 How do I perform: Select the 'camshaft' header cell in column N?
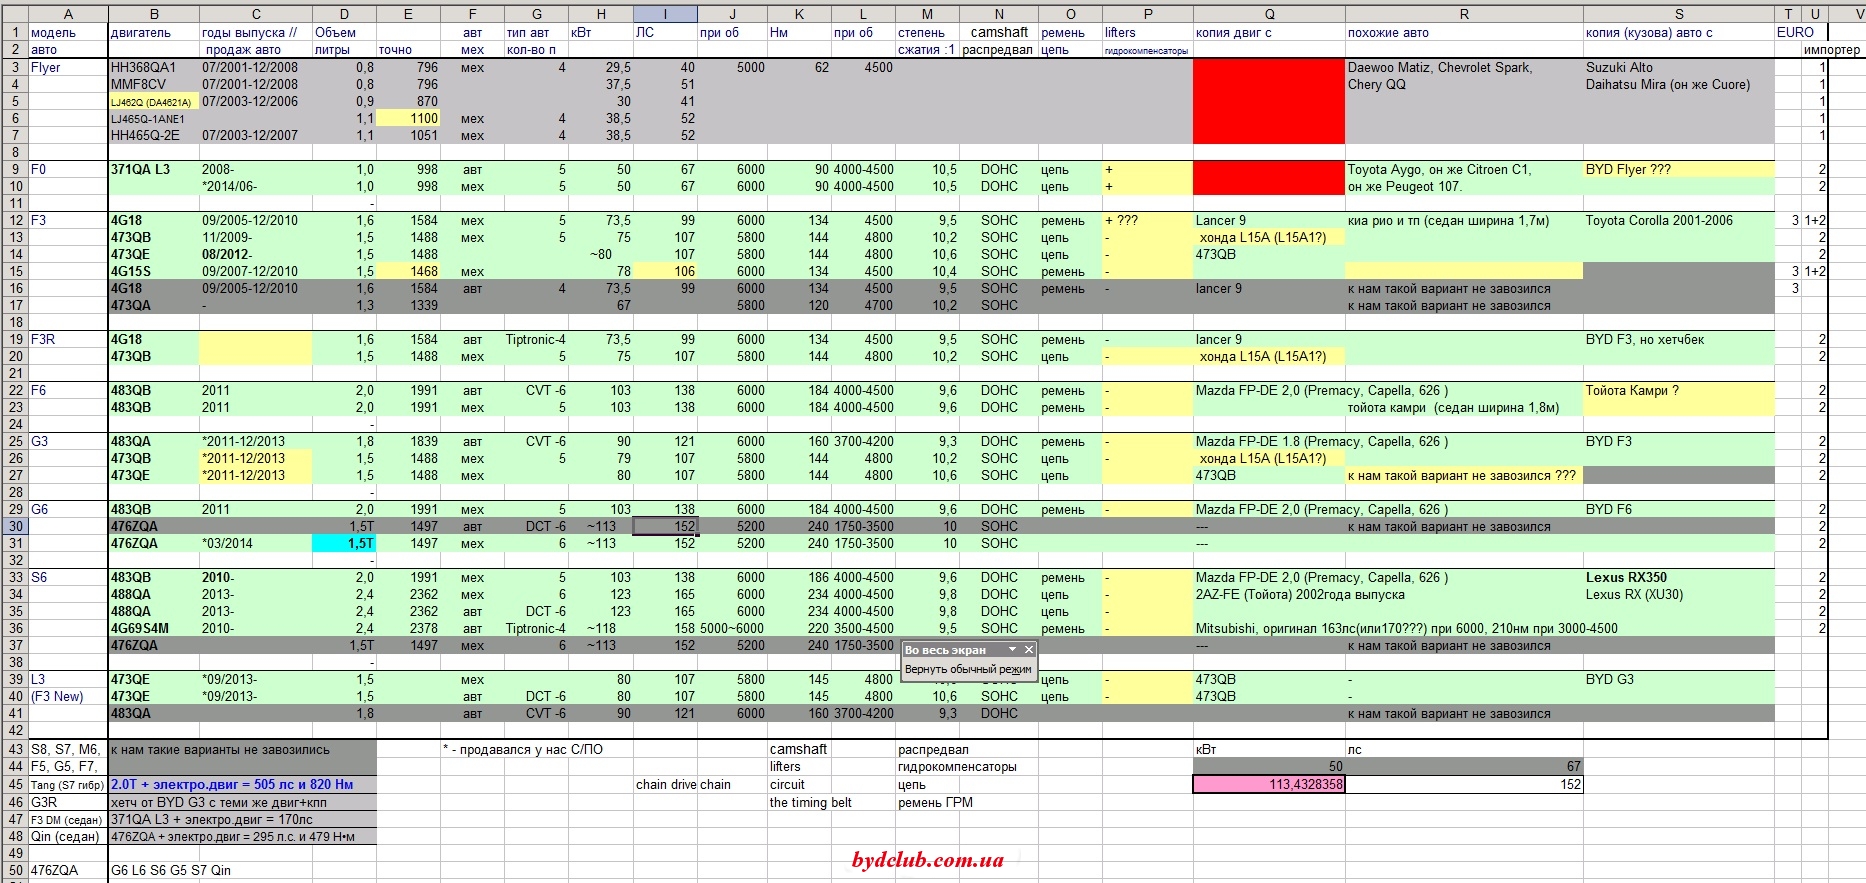[998, 32]
